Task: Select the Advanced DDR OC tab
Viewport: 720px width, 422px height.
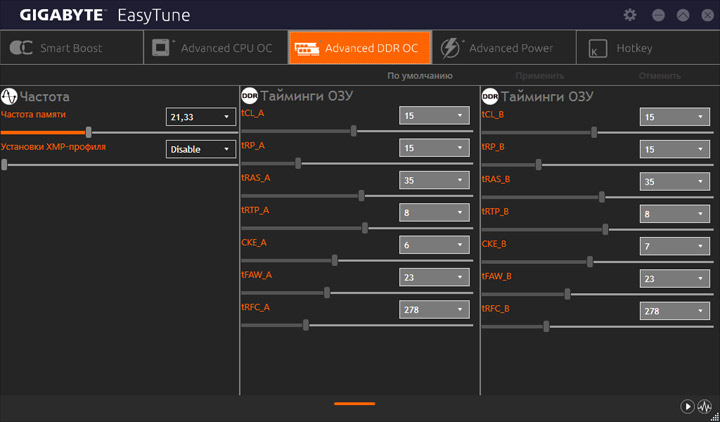Action: tap(360, 48)
